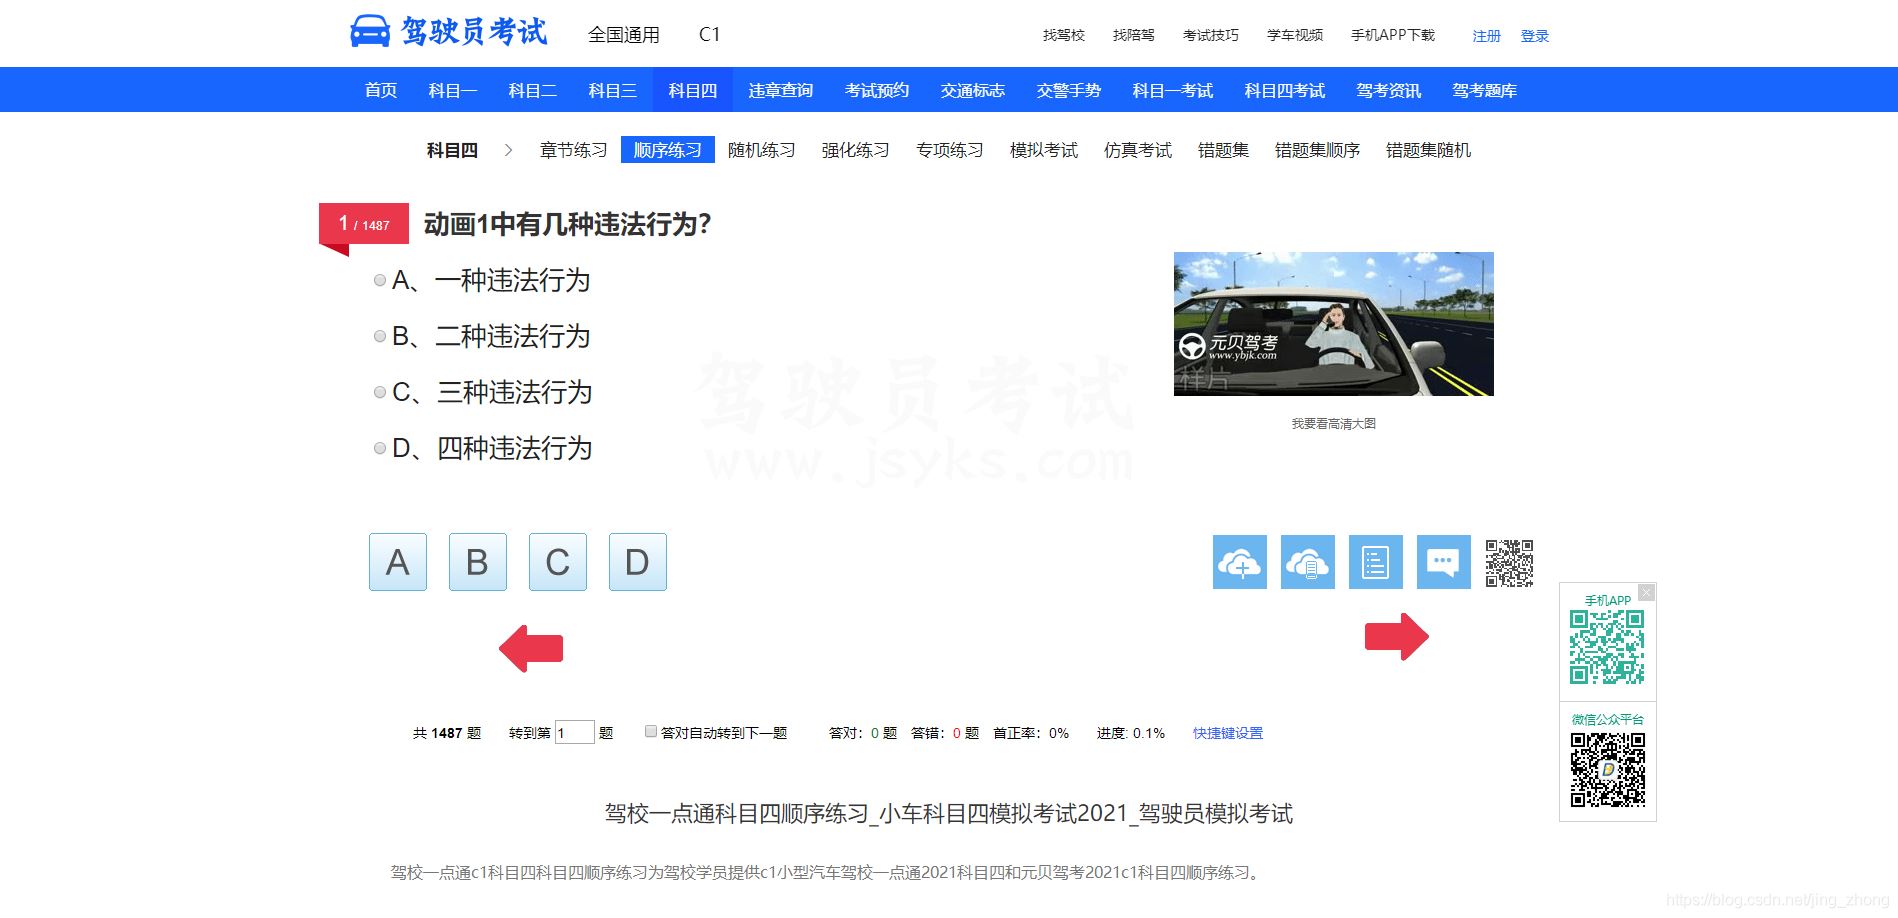Select answer radio for option C 三种违法行为
Screen dimensions: 1898x918
[x=379, y=392]
